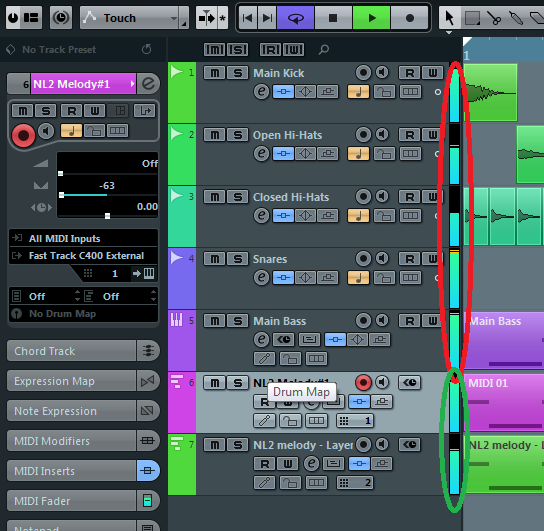Solo the Snares track
The width and height of the screenshot is (544, 531).
(238, 259)
